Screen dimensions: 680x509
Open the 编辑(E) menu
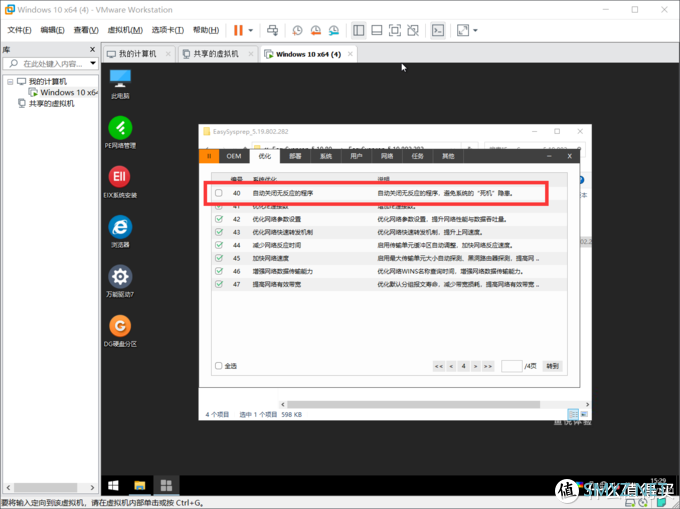[52, 30]
